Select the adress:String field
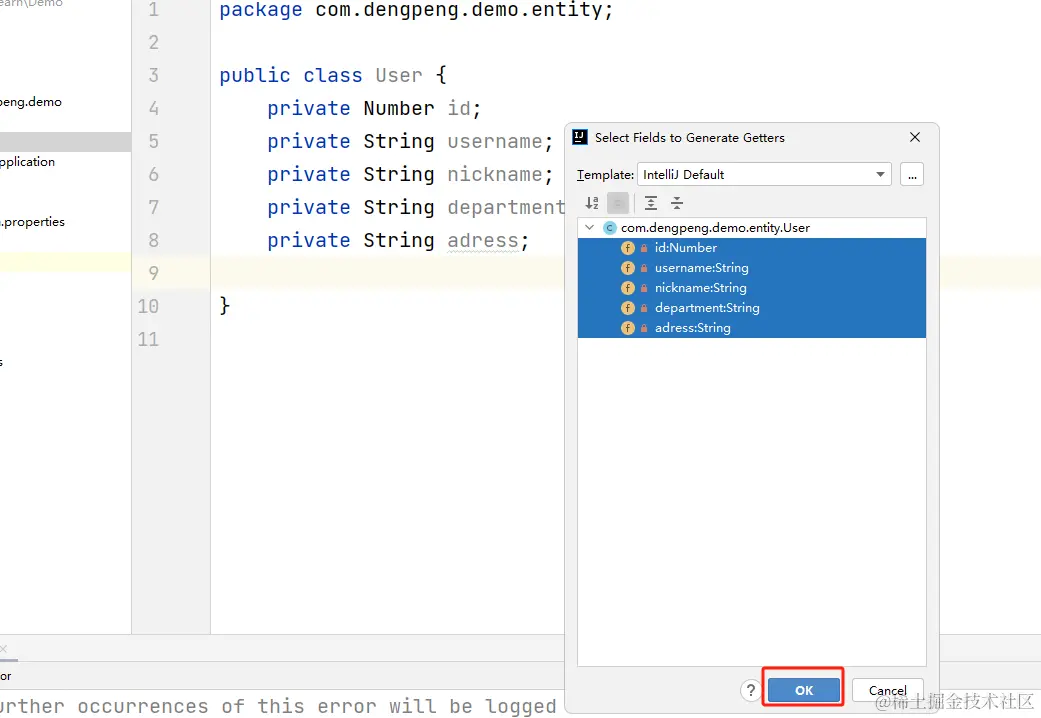The height and width of the screenshot is (718, 1041). click(x=752, y=327)
